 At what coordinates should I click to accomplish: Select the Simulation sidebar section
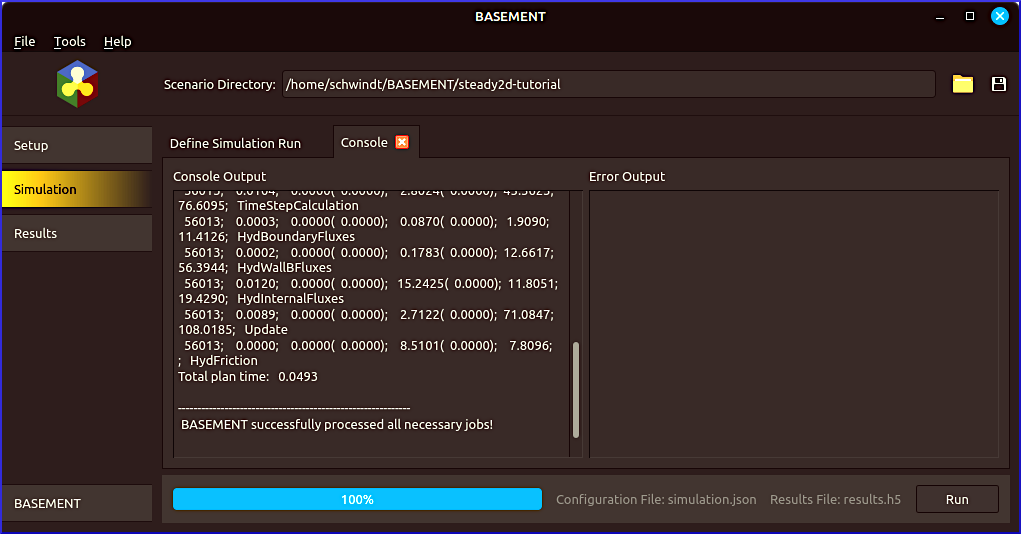76,189
